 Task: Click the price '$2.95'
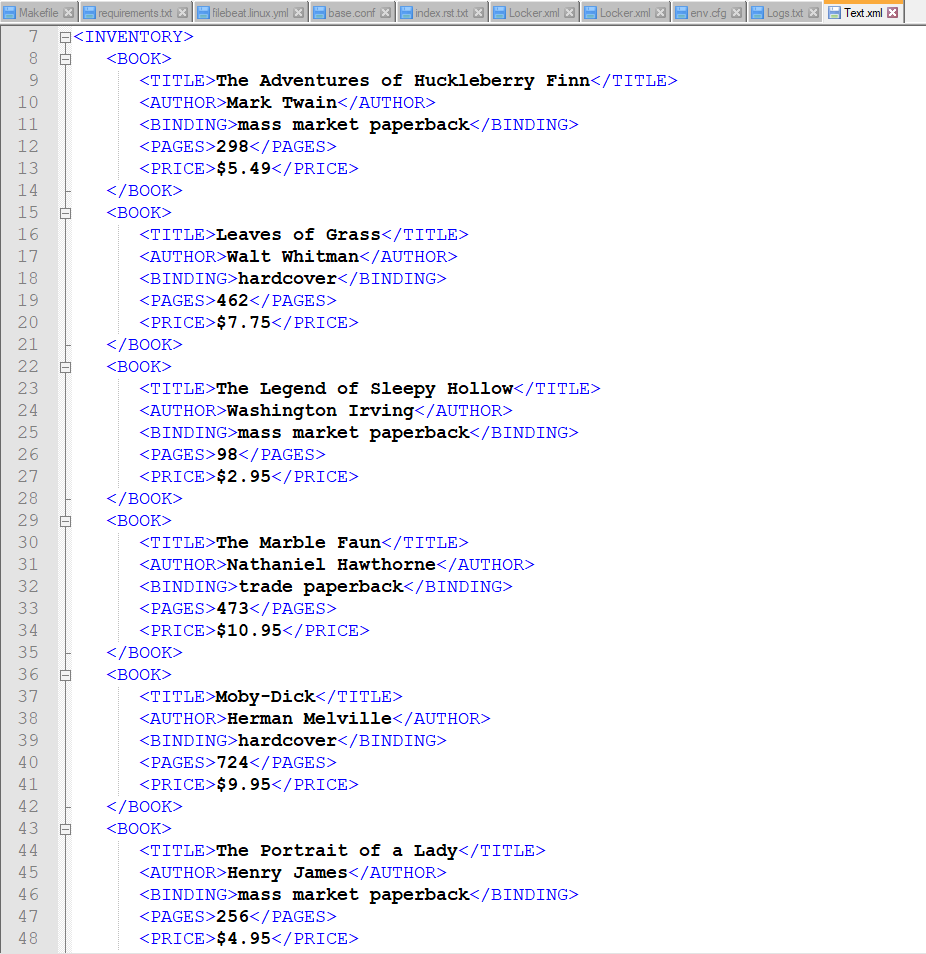pyautogui.click(x=243, y=476)
